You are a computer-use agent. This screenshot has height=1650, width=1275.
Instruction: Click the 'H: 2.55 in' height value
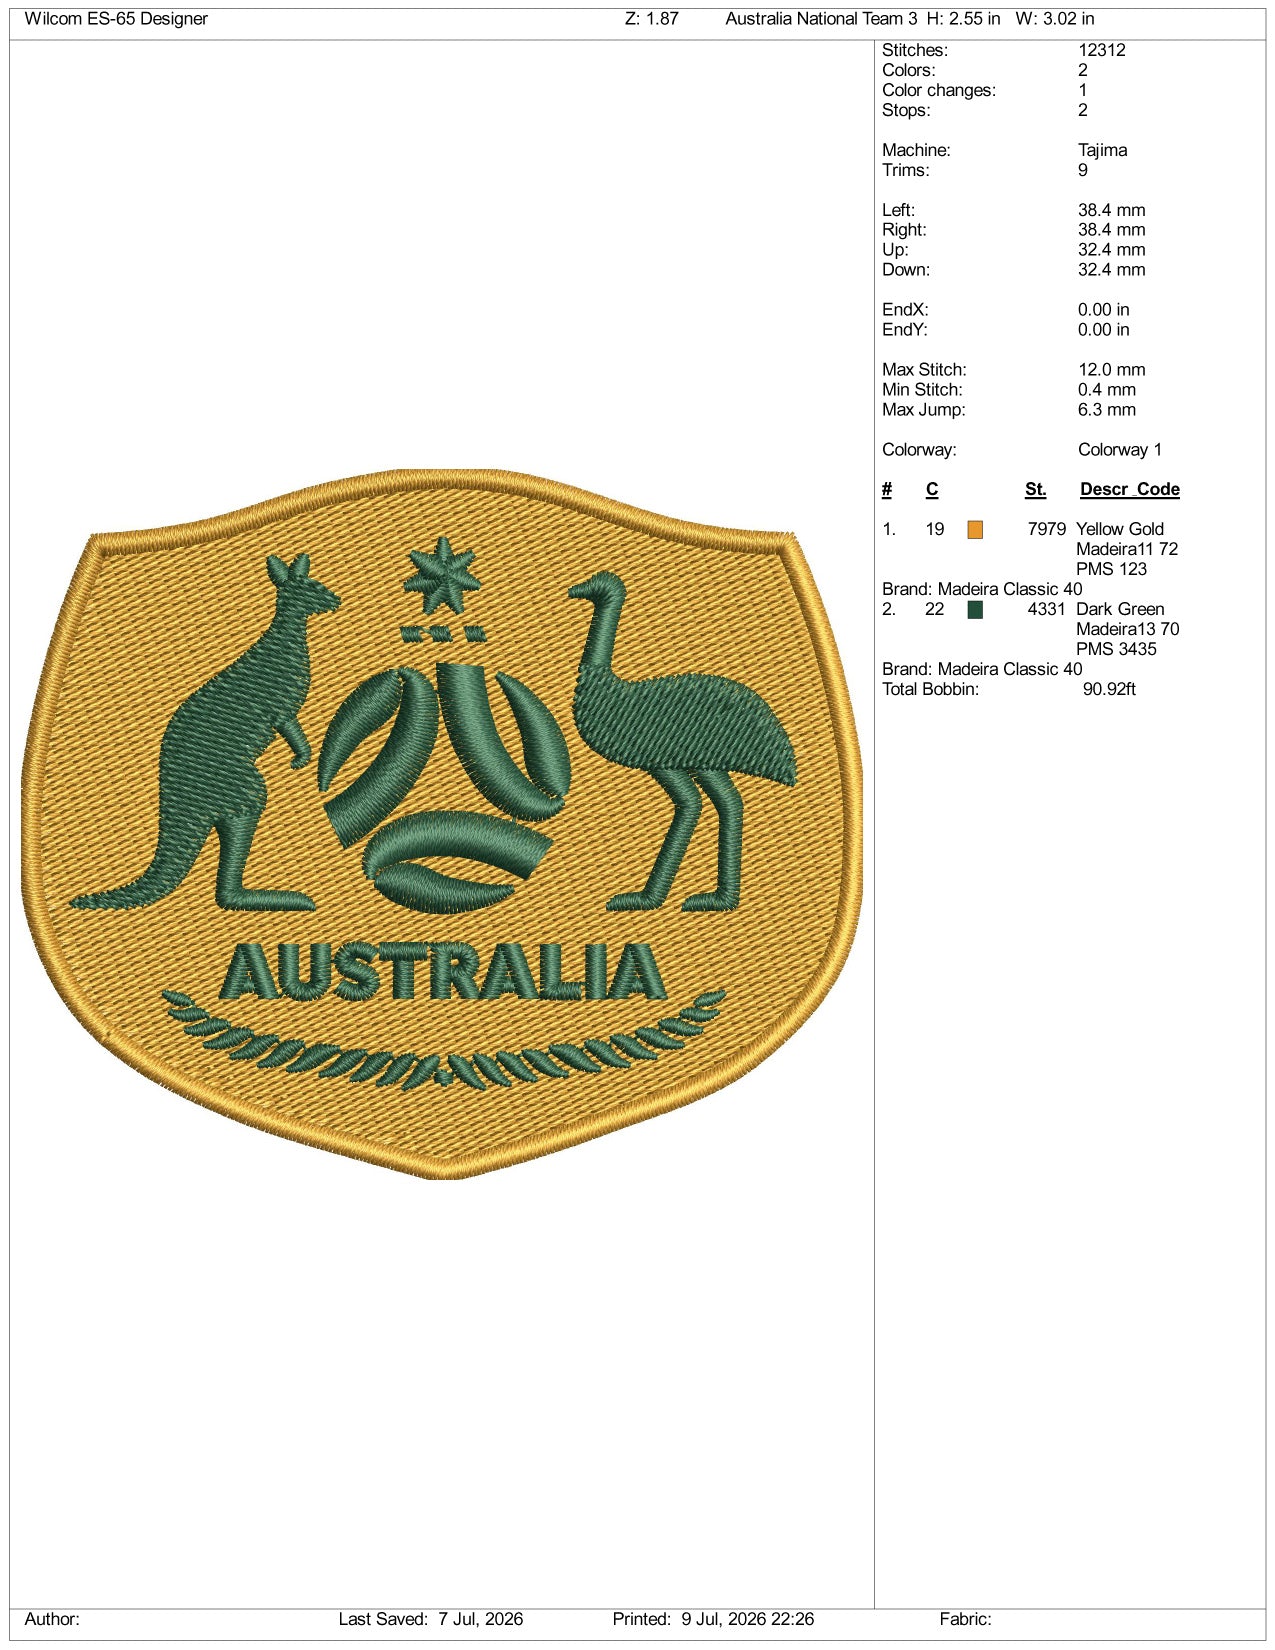[x=964, y=19]
